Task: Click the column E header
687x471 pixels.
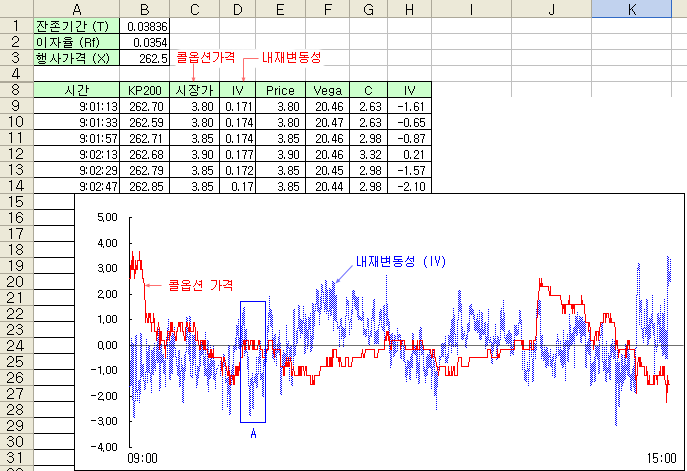Action: (x=280, y=8)
